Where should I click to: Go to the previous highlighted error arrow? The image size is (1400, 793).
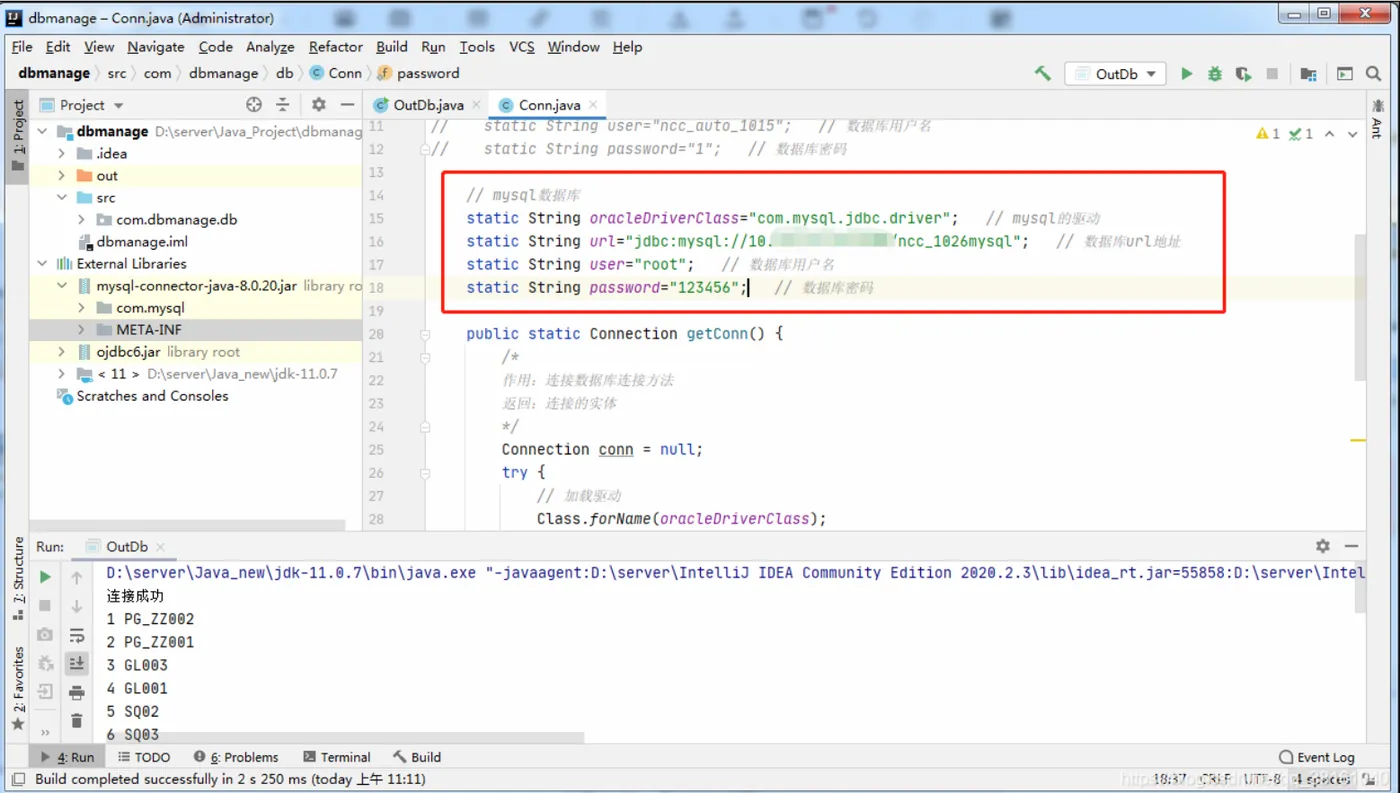[1330, 134]
